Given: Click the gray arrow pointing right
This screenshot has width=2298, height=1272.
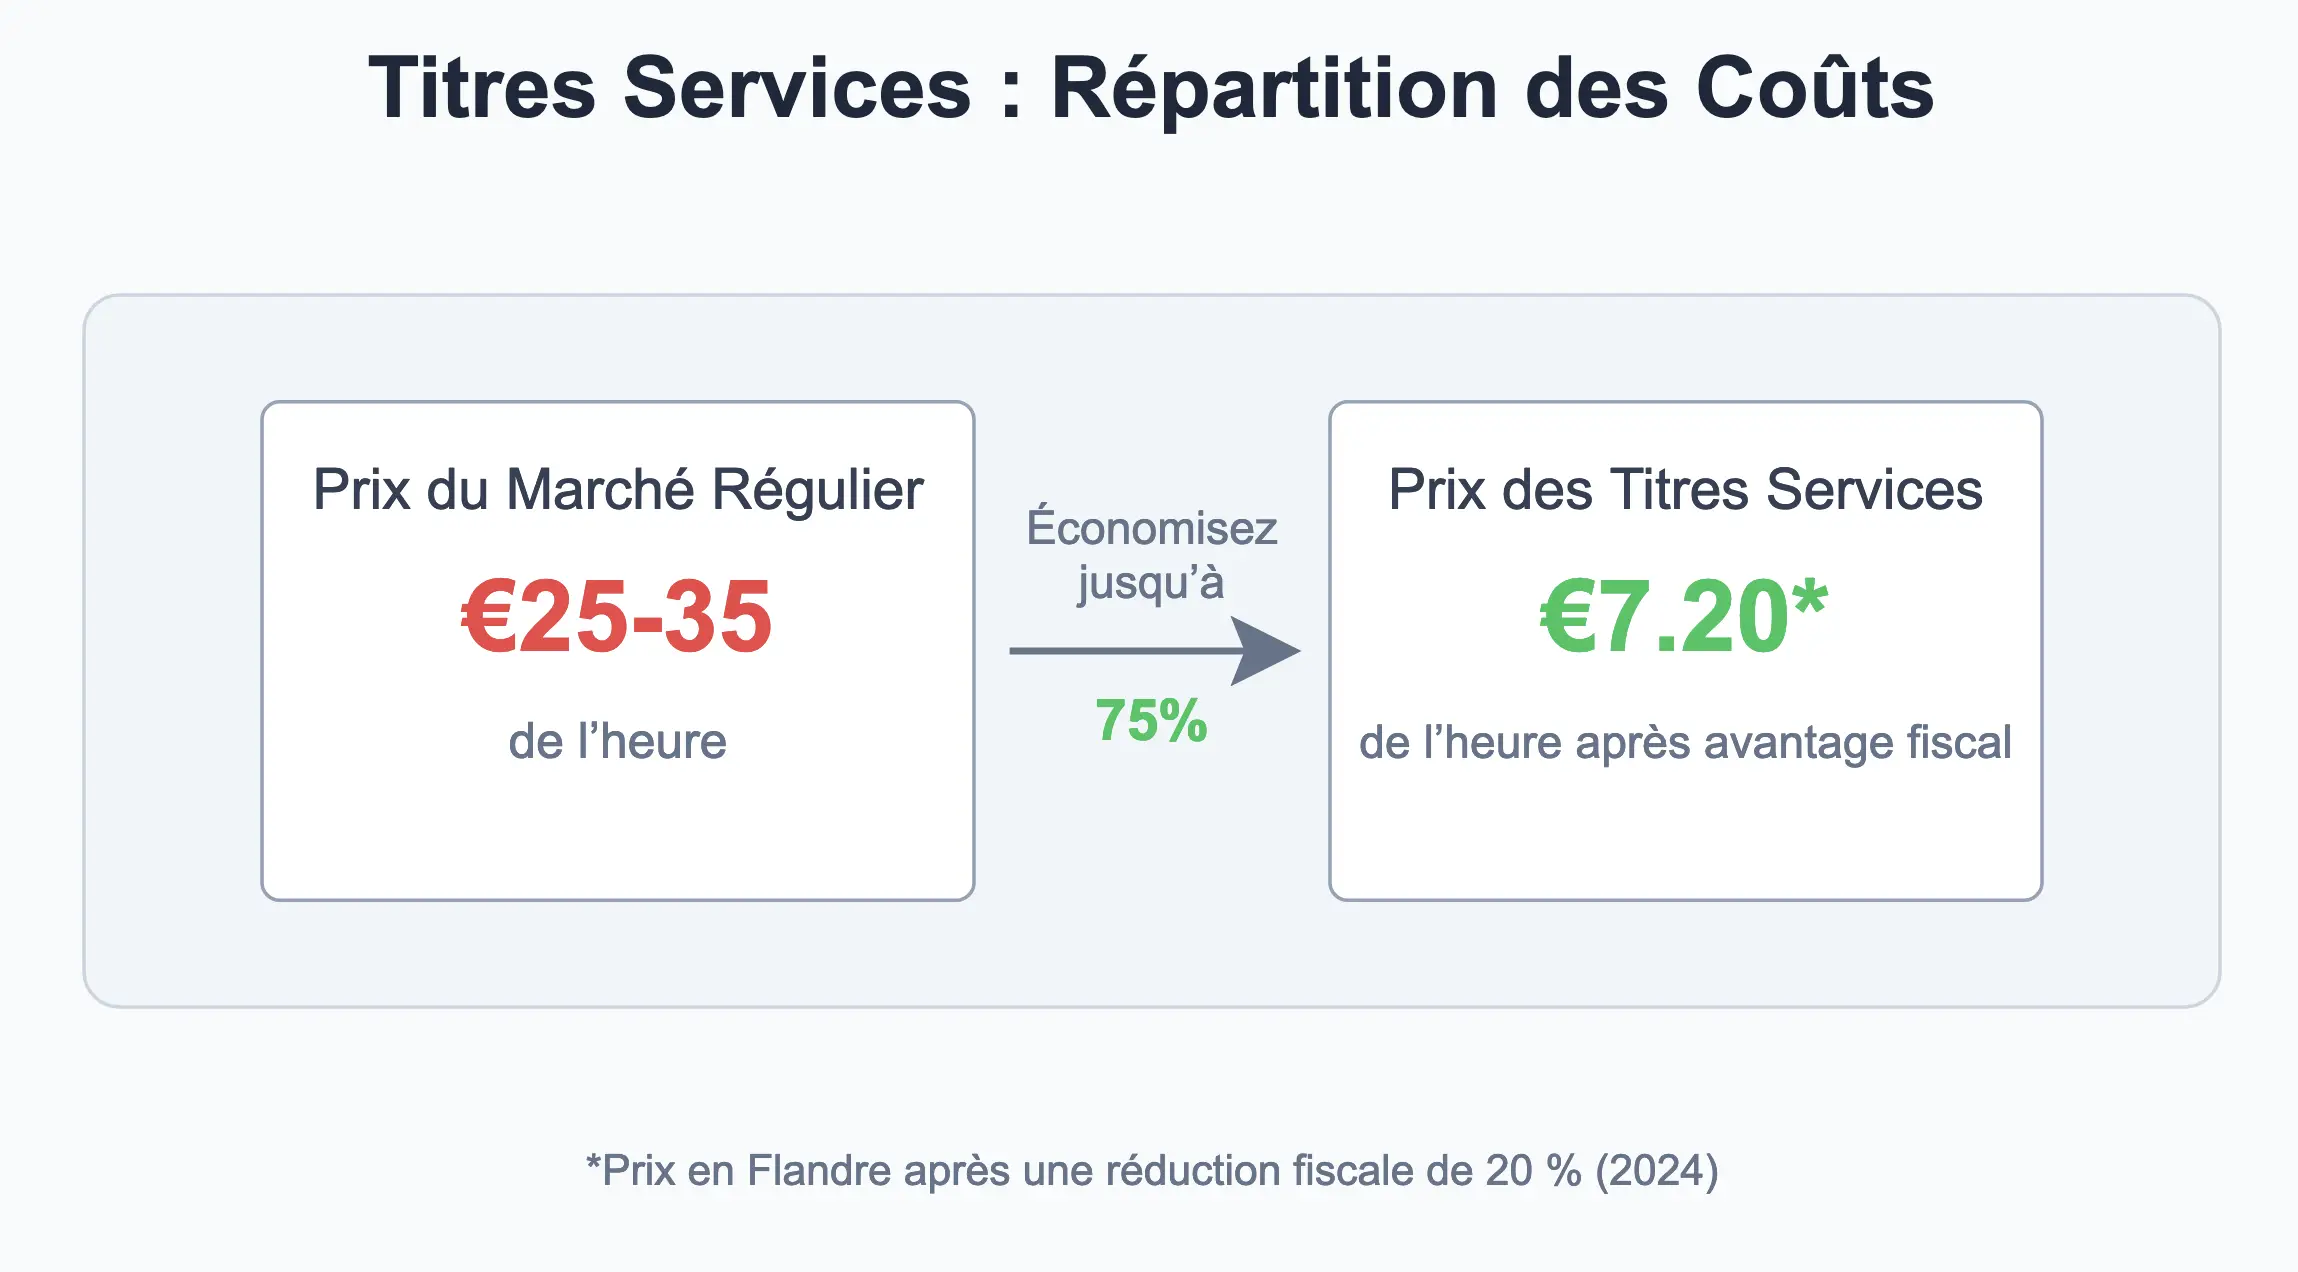Looking at the screenshot, I should 1154,651.
